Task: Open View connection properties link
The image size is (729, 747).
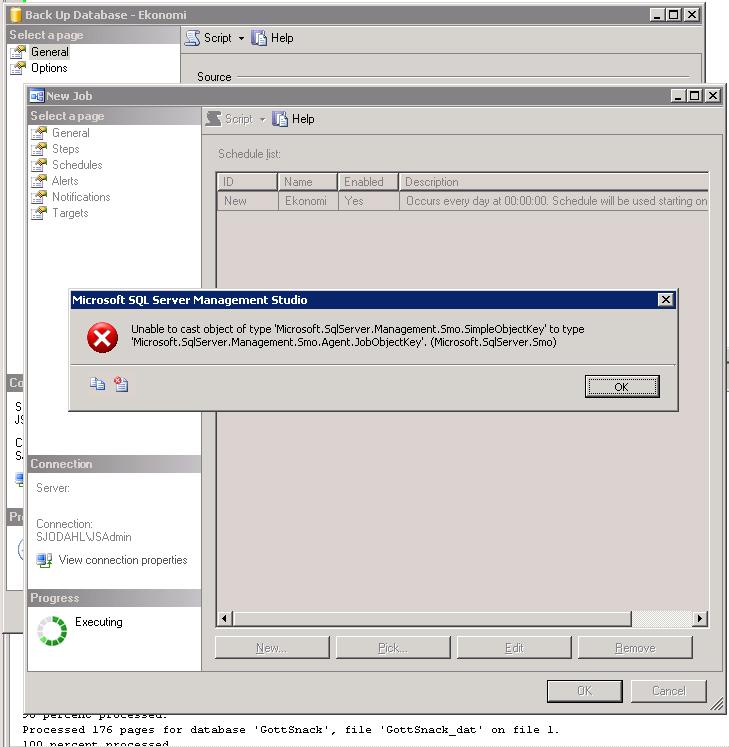Action: click(123, 560)
